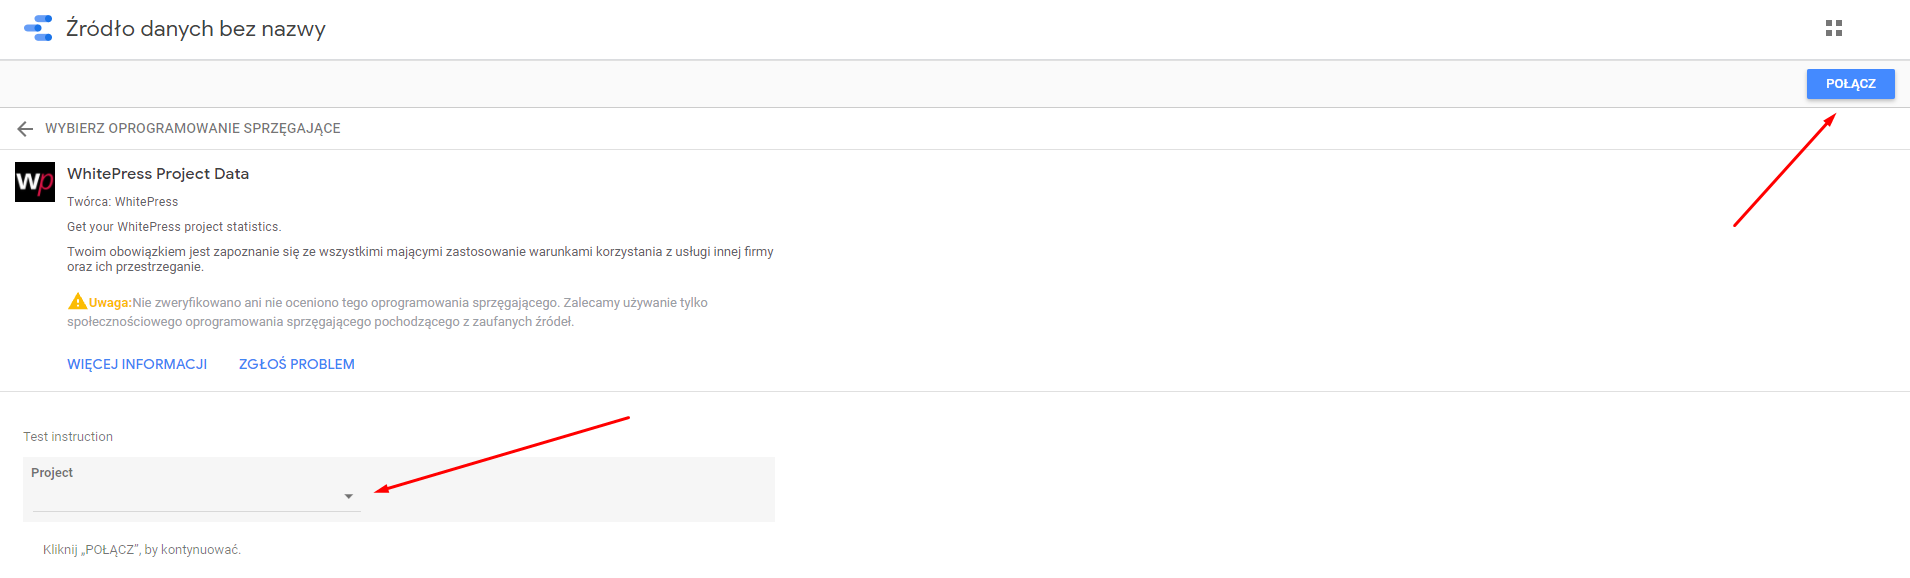
Task: Click the 'Kliknij „POŁĄCZ", by kontynuować.' hint
Action: (142, 550)
